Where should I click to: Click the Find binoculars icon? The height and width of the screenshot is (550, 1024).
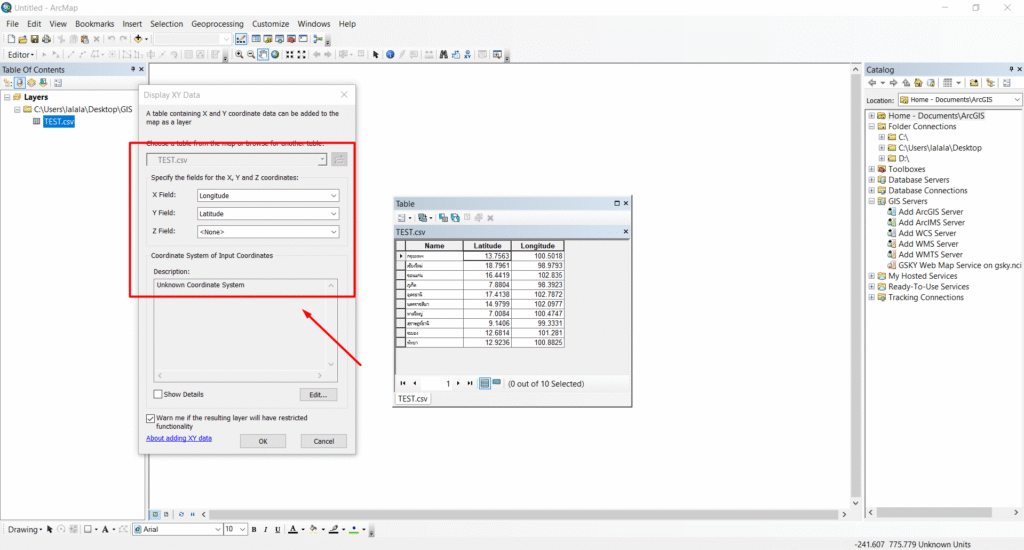(x=443, y=55)
